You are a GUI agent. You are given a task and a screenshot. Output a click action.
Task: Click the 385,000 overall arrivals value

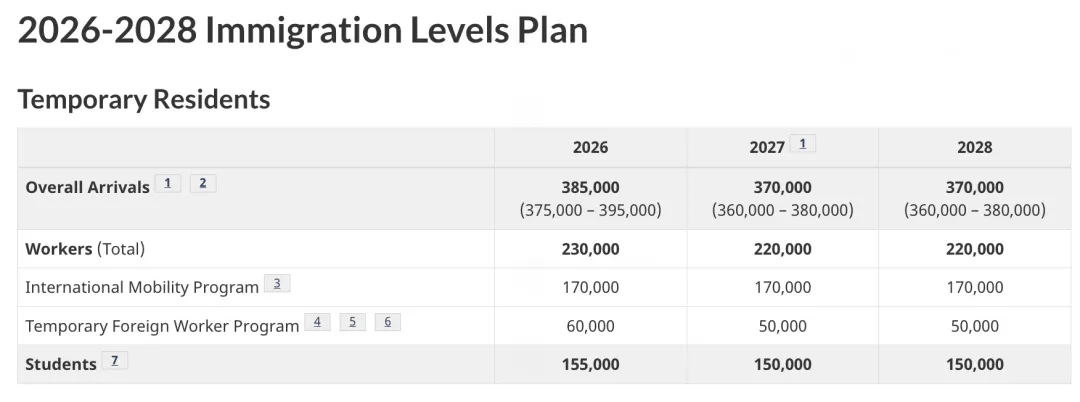[x=590, y=187]
